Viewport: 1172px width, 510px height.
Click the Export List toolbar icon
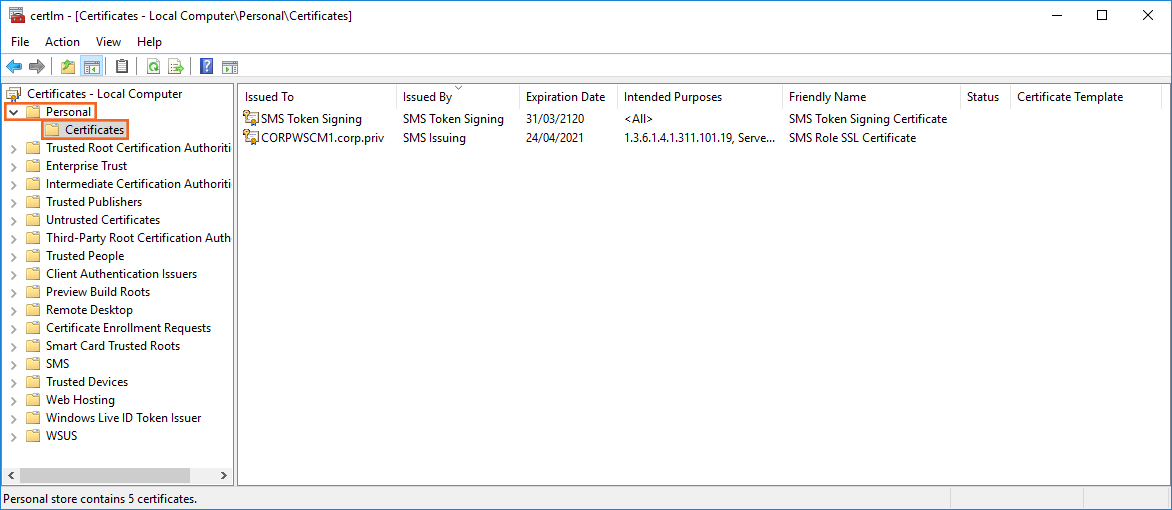point(176,67)
